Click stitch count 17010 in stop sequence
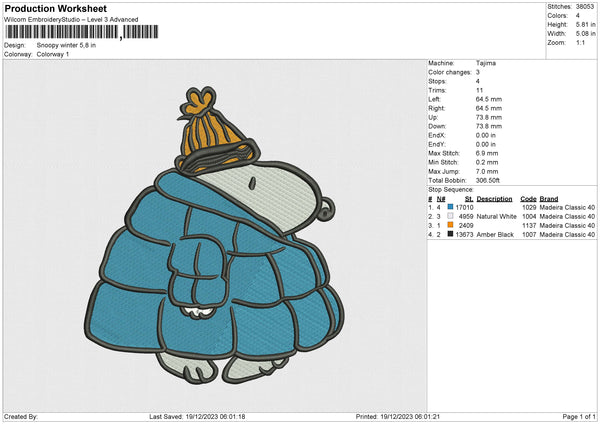The height and width of the screenshot is (424, 600). (x=465, y=207)
